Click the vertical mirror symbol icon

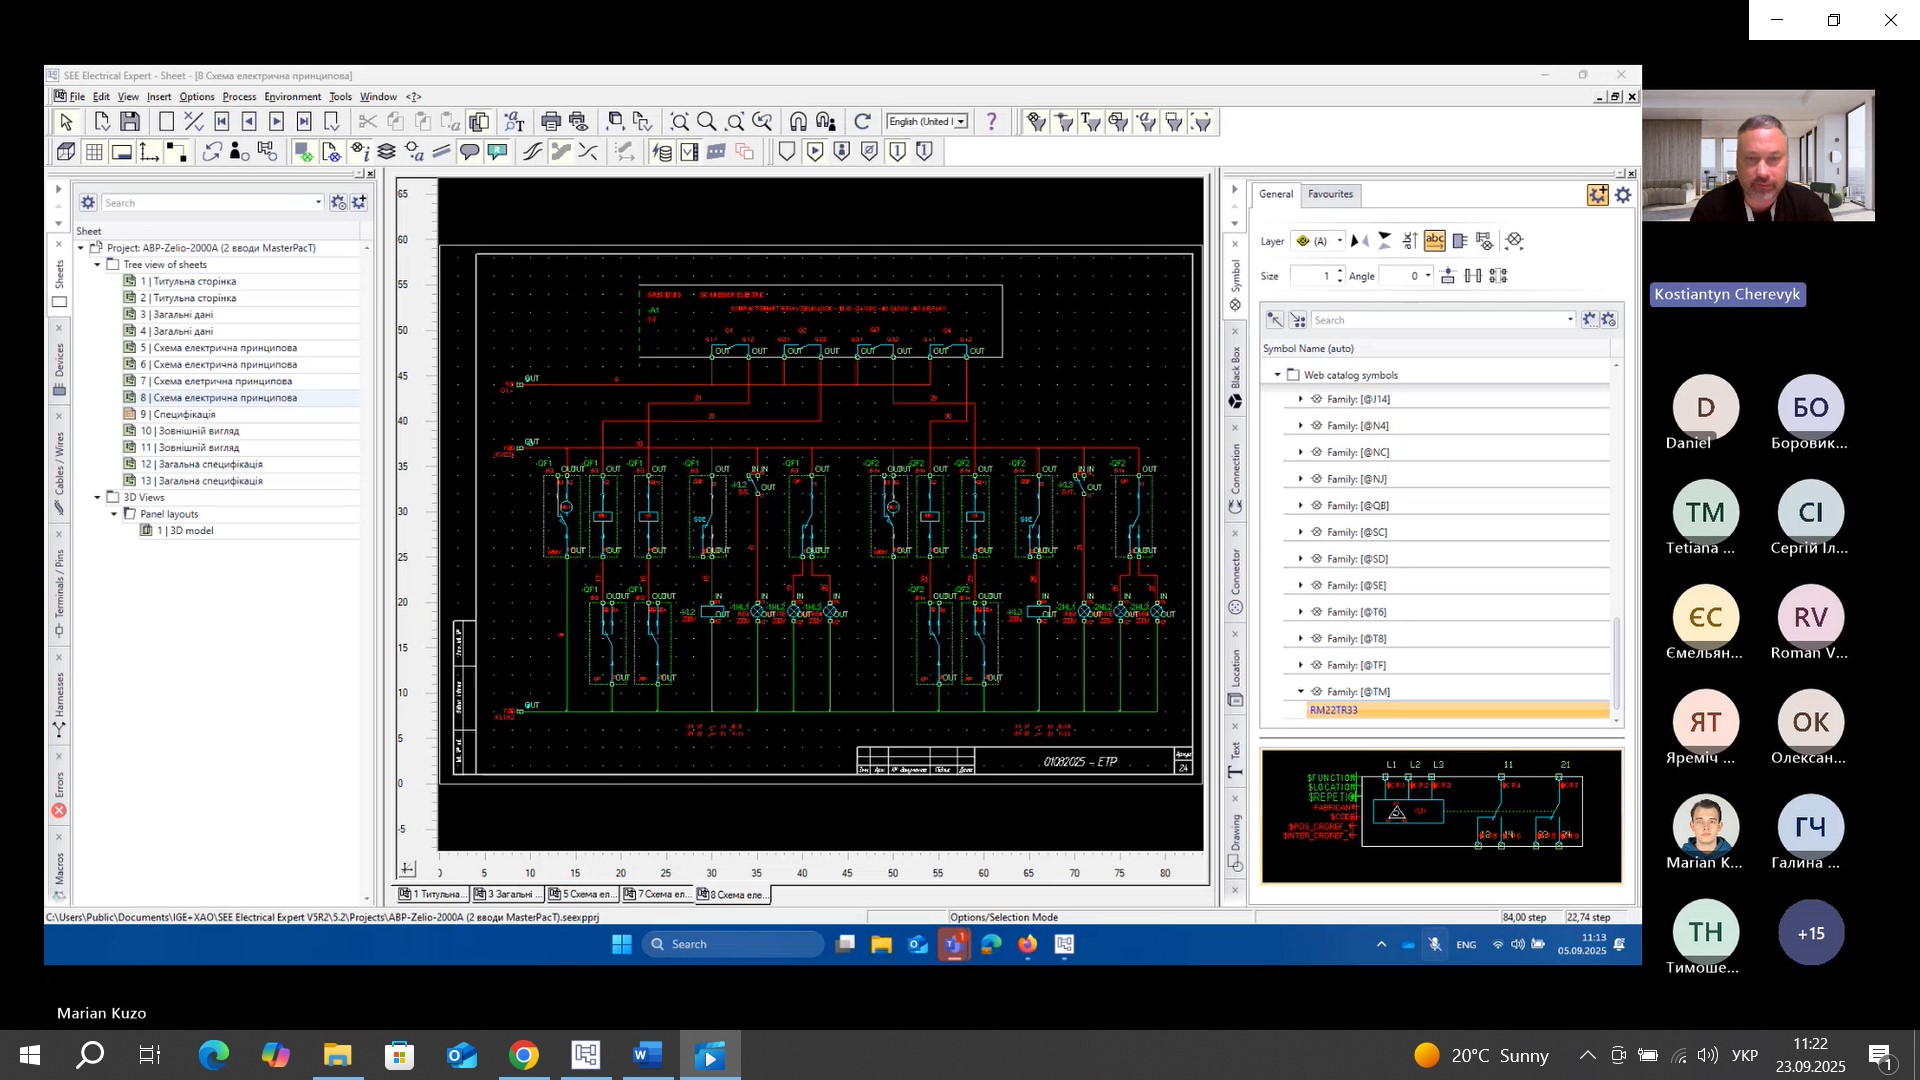pos(1384,241)
